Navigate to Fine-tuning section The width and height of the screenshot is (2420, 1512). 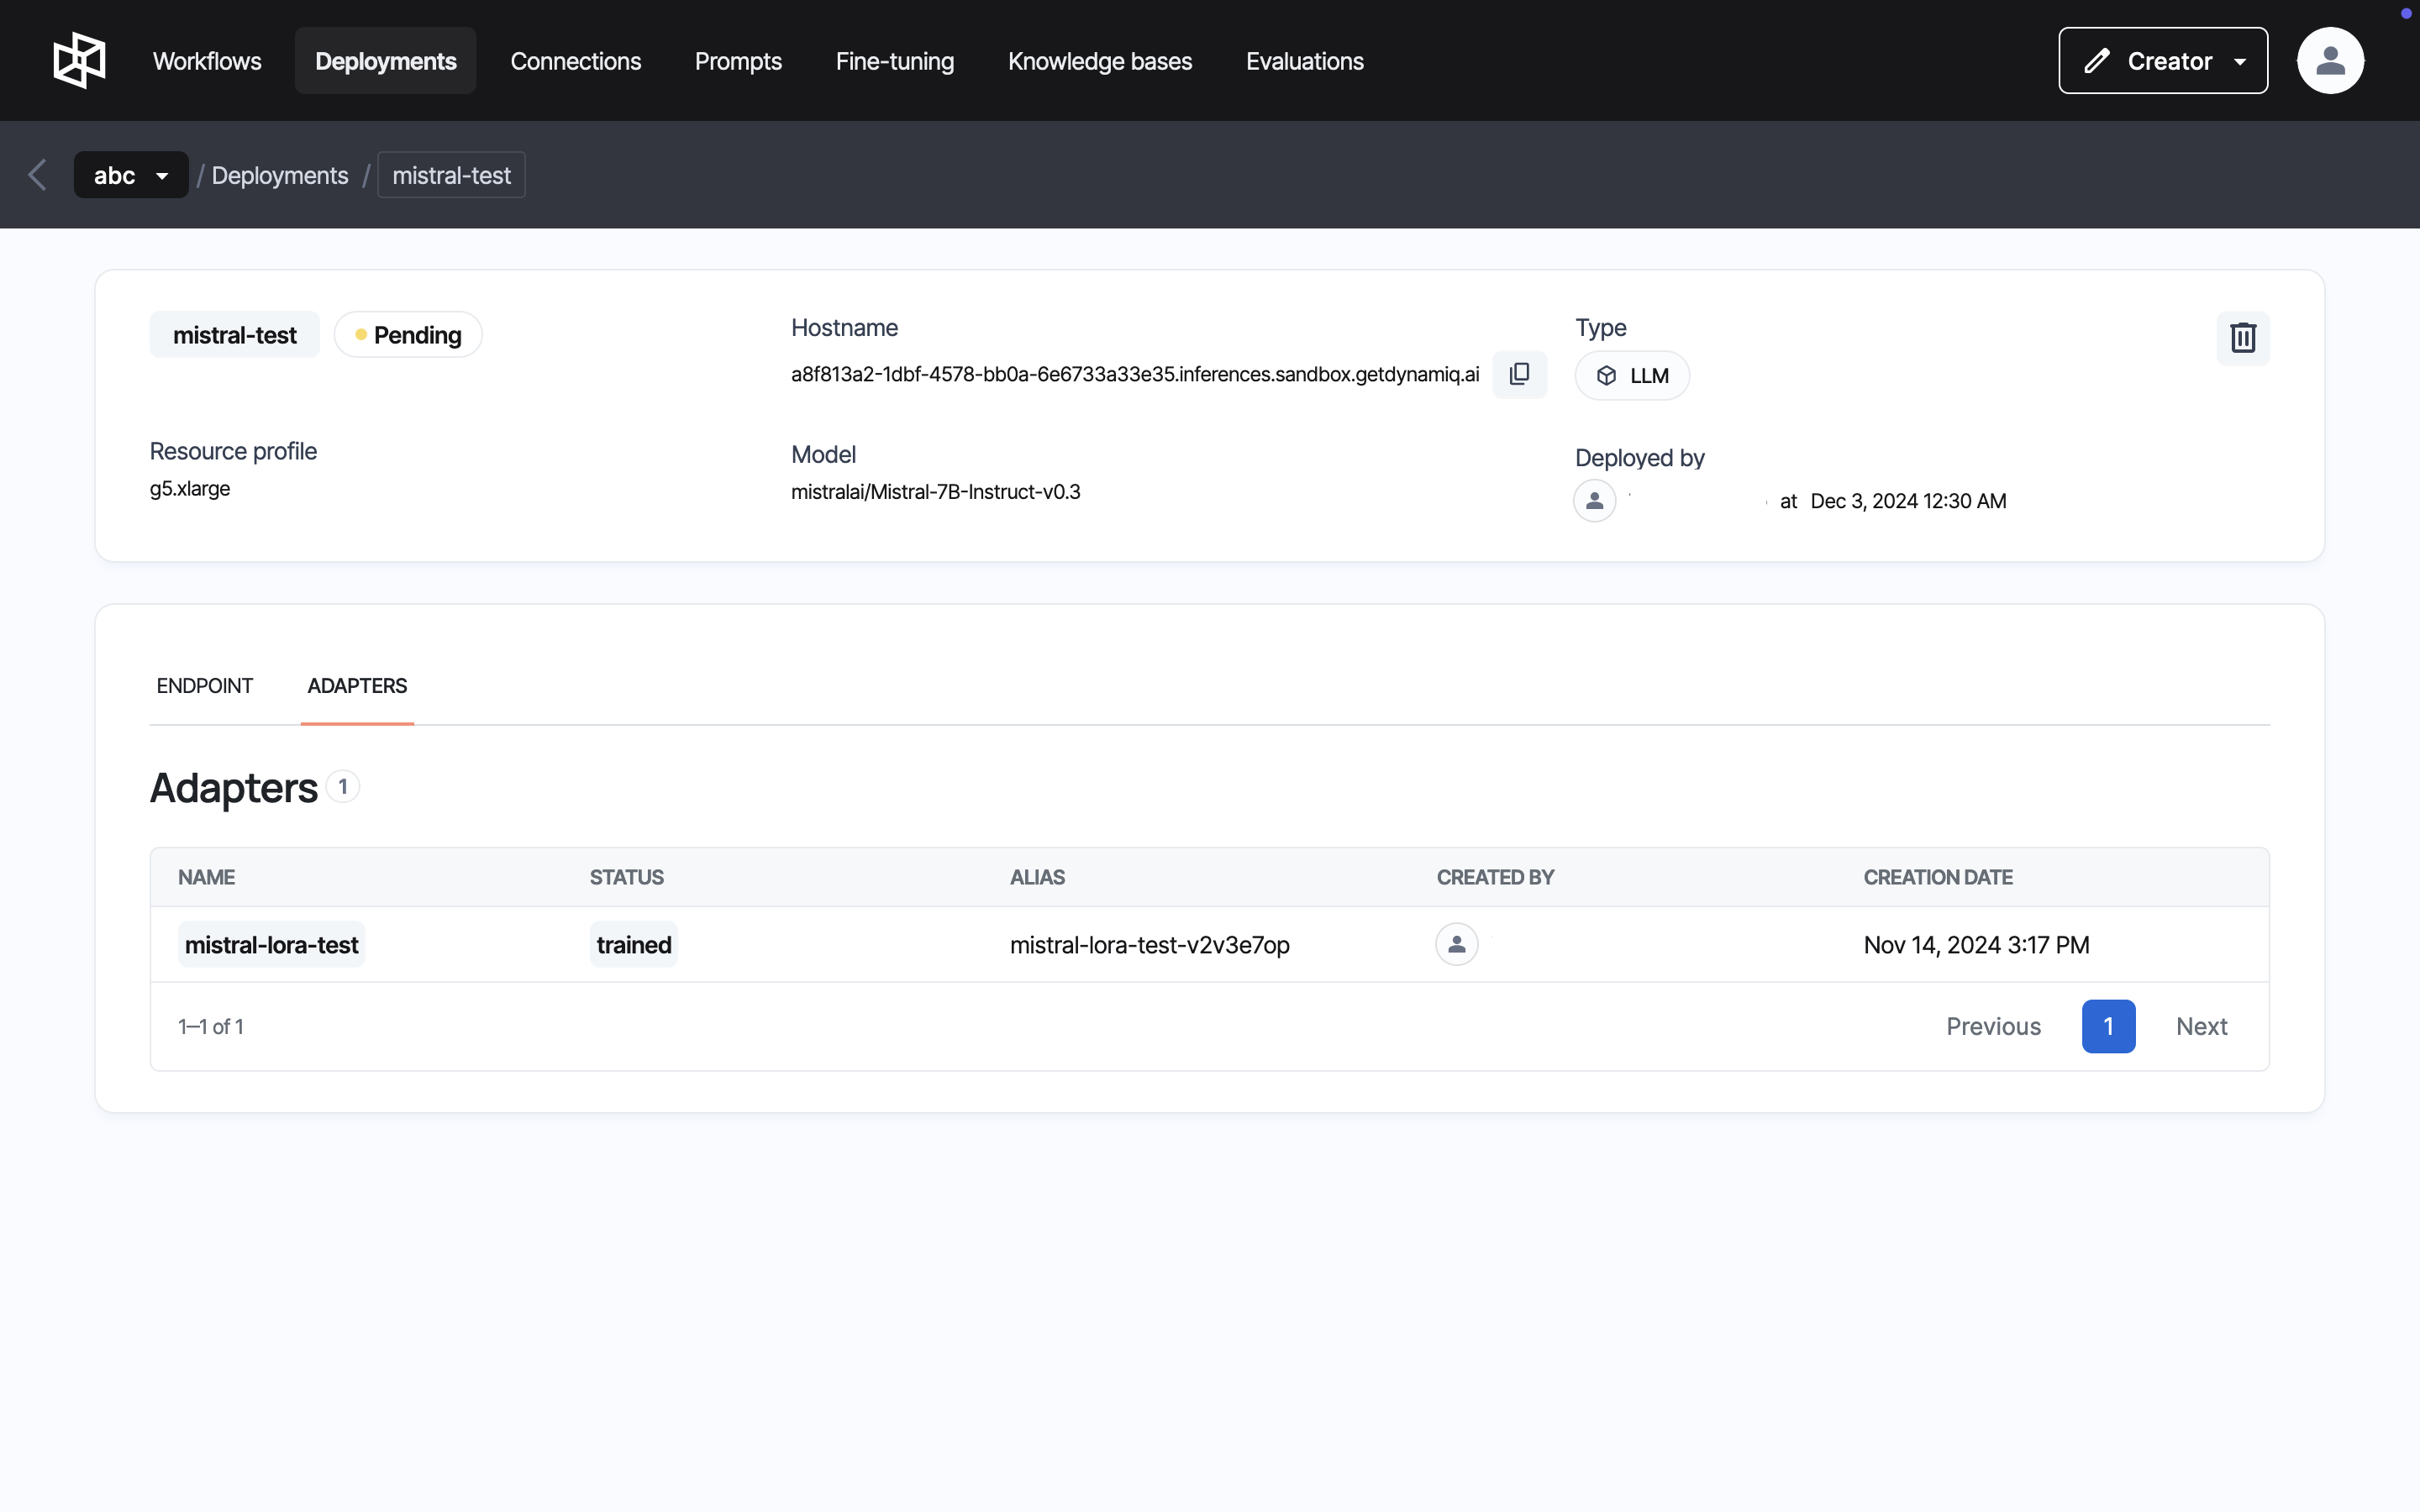(x=894, y=61)
